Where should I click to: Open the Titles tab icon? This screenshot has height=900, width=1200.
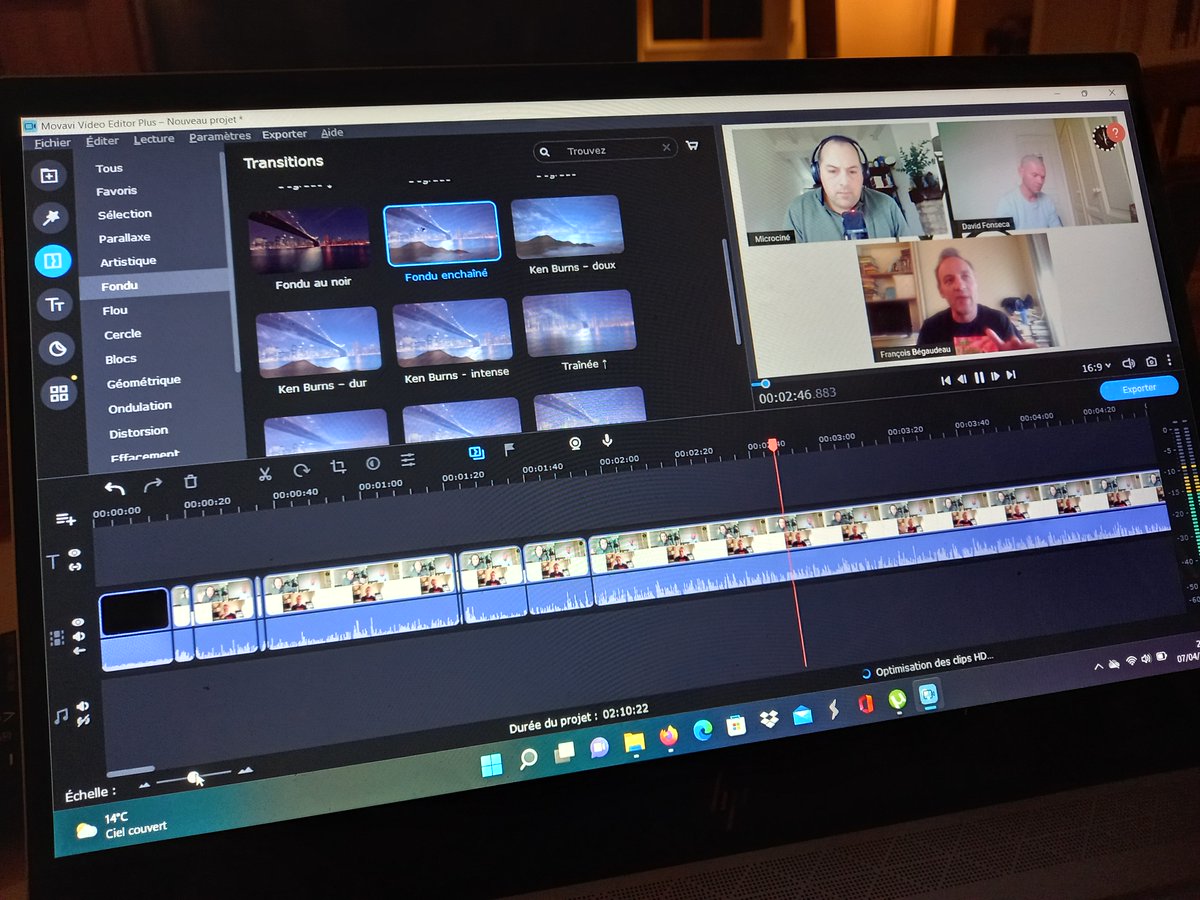click(x=54, y=305)
